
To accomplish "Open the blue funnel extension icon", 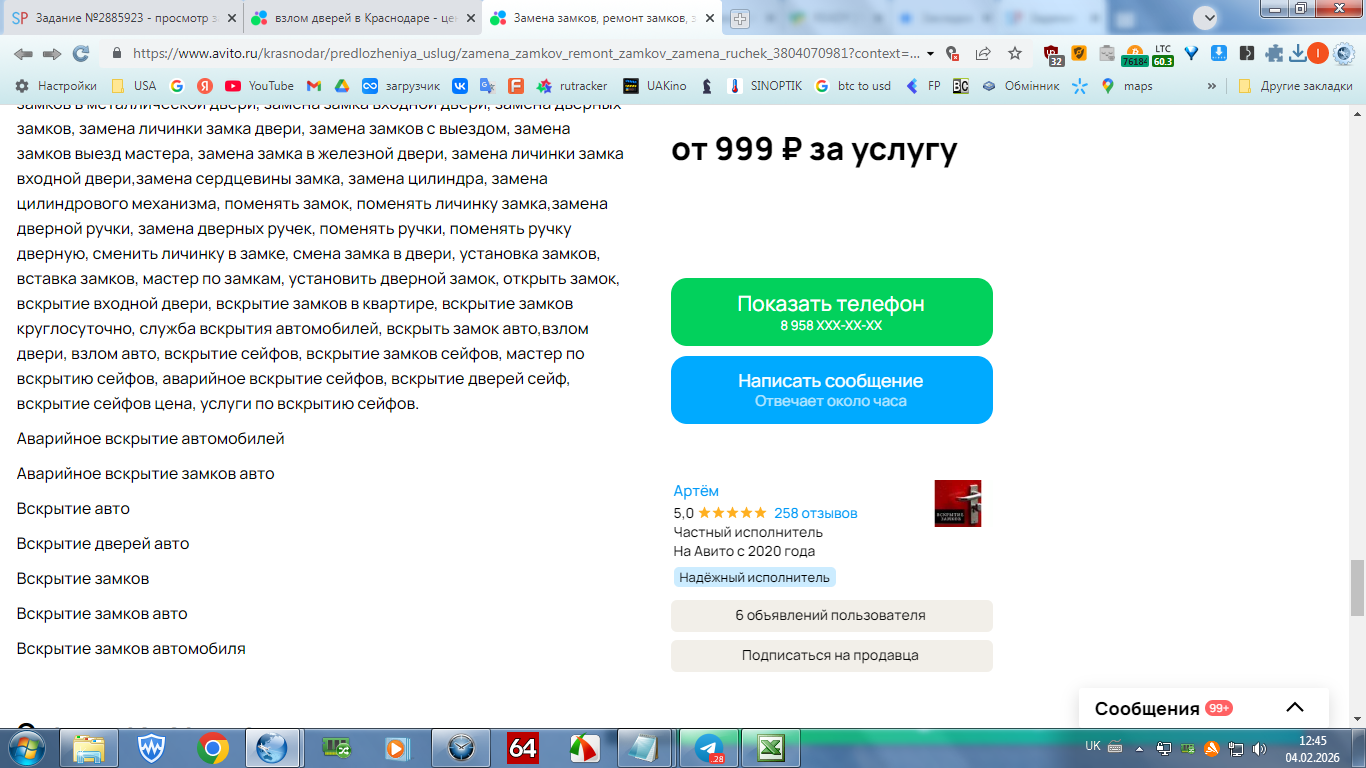I will coord(1191,54).
